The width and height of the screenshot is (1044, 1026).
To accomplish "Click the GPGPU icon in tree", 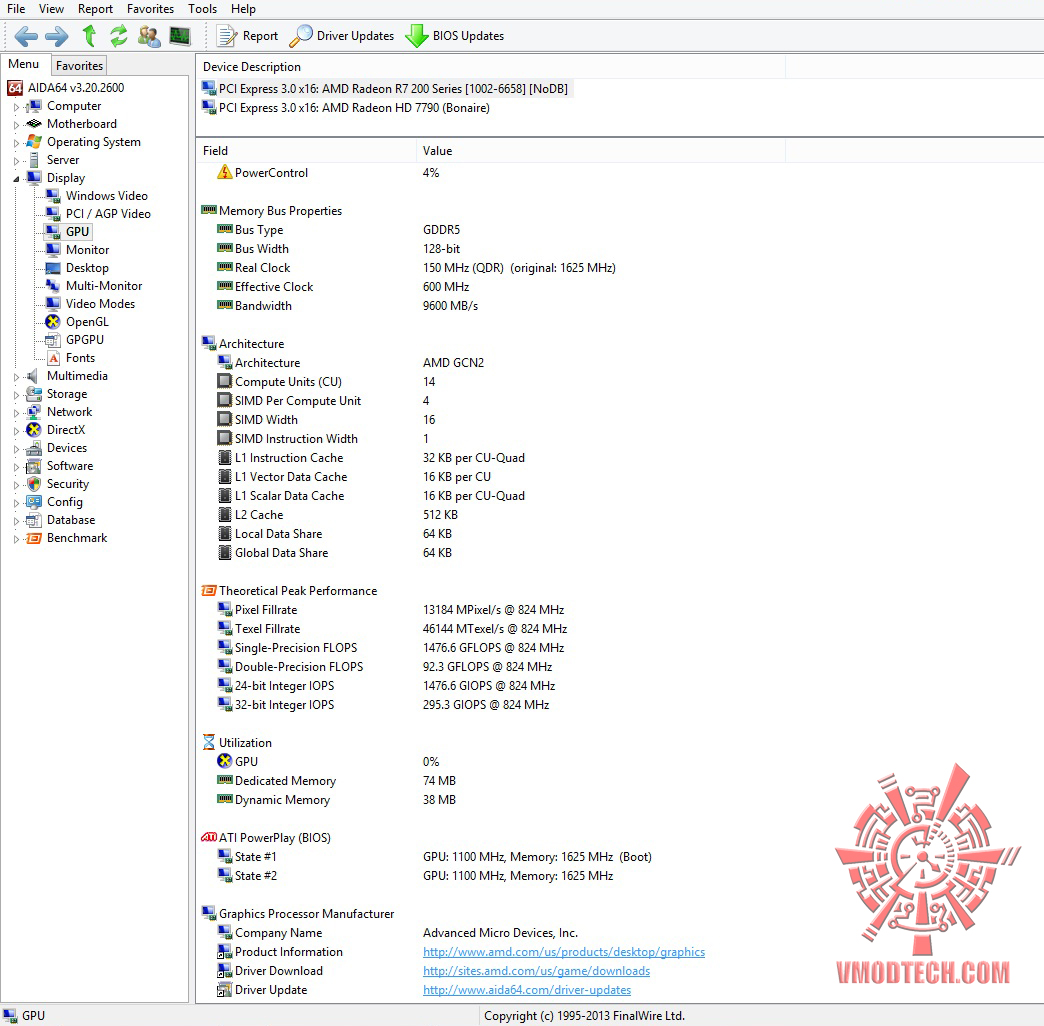I will tap(53, 340).
